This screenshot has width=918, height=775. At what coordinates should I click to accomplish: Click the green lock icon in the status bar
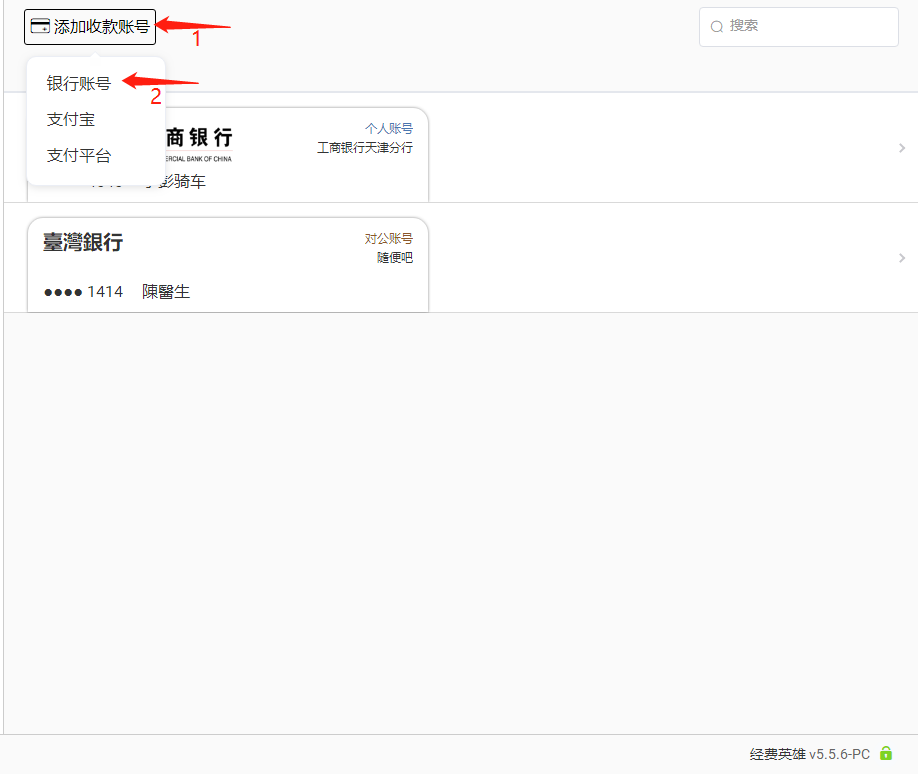[x=885, y=754]
